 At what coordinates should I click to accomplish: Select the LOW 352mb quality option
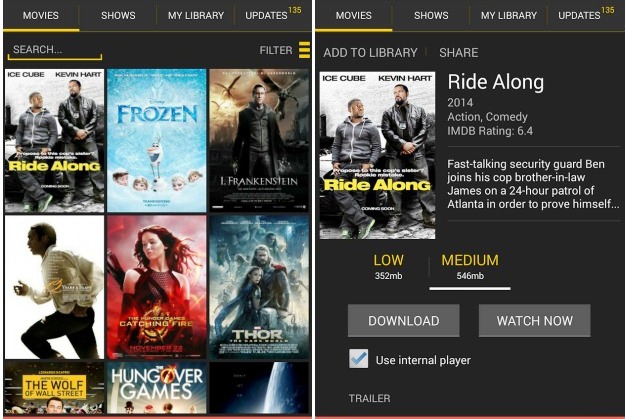[x=388, y=266]
